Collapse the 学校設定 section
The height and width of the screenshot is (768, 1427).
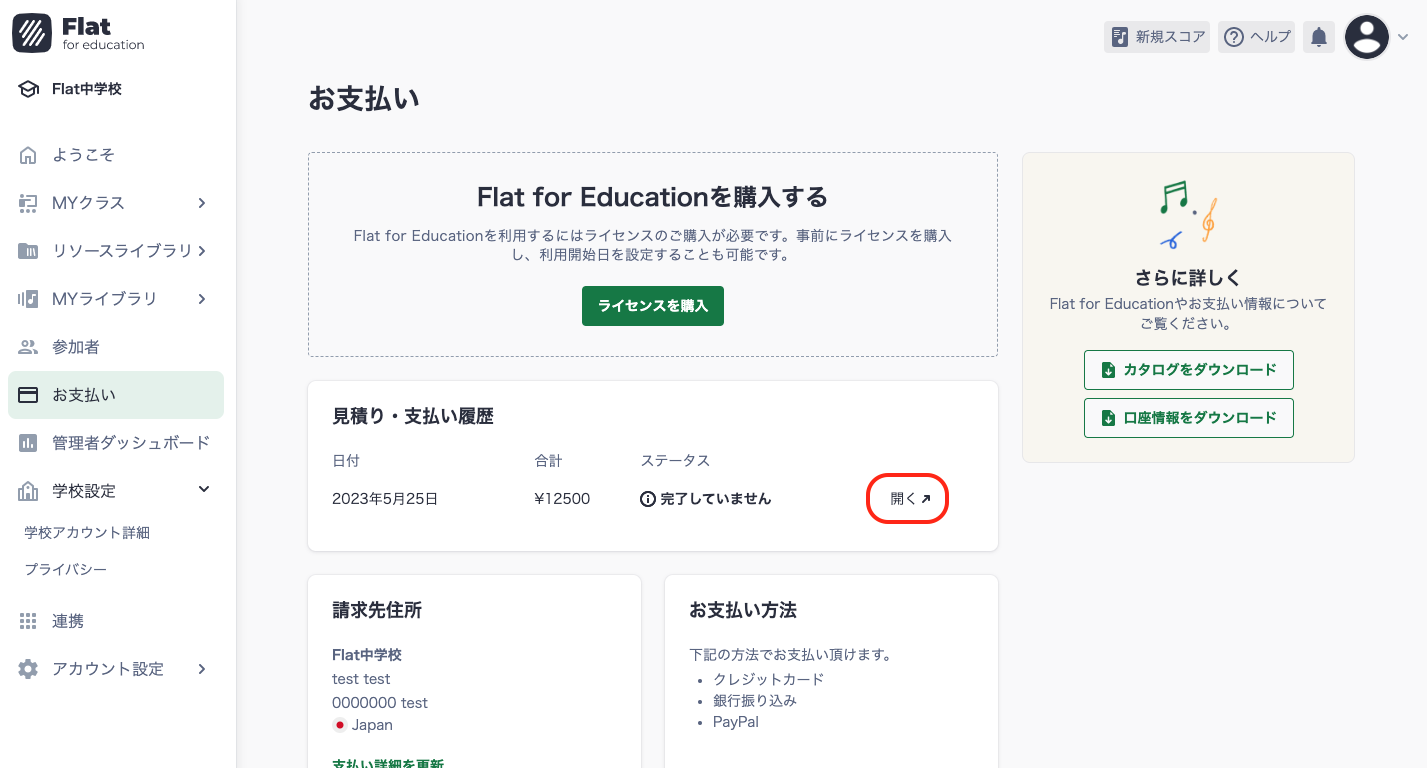point(203,490)
